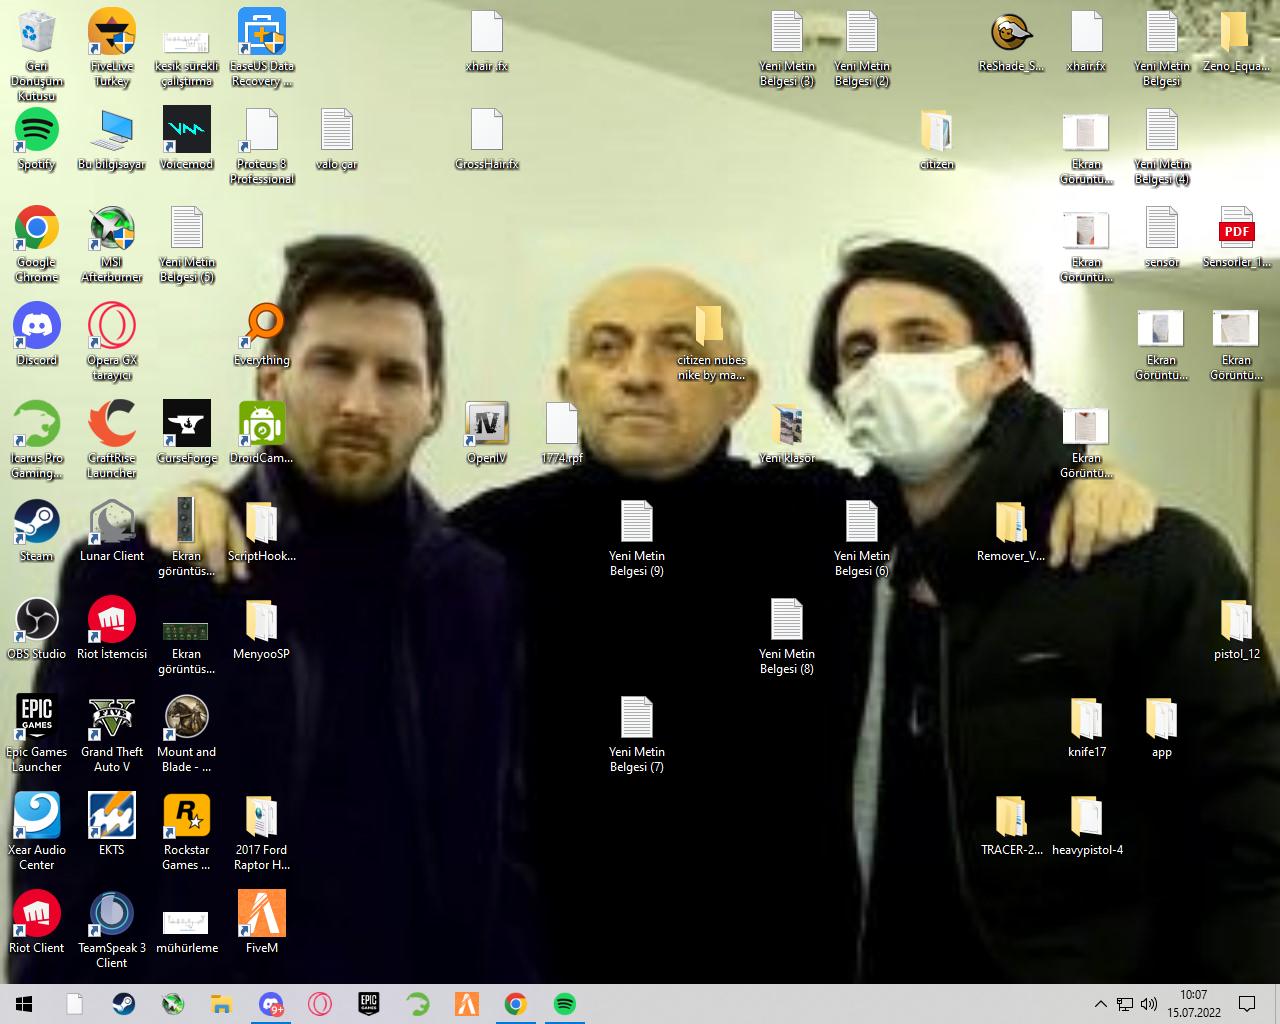Open the volume control in tray
1280x1024 pixels.
coord(1149,1004)
